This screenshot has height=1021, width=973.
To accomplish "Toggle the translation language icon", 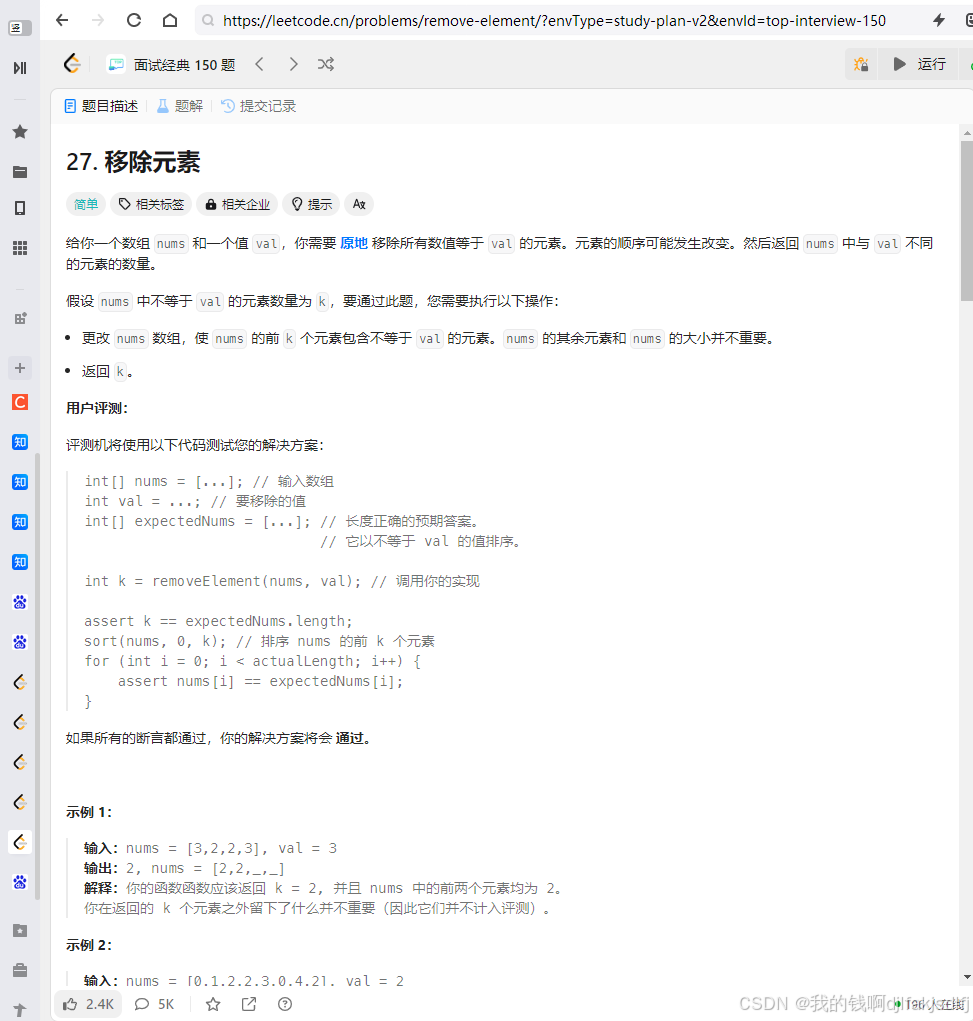I will 359,204.
